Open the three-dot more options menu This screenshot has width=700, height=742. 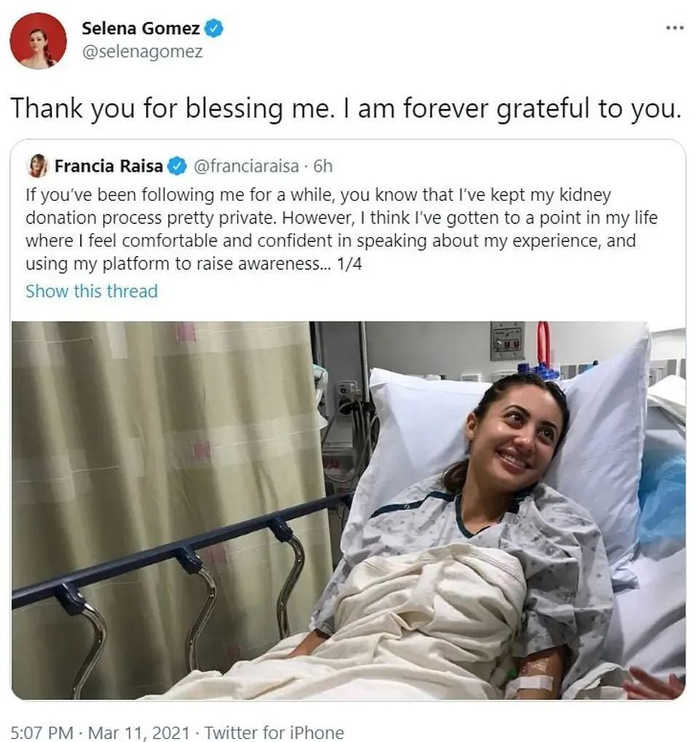coord(675,27)
